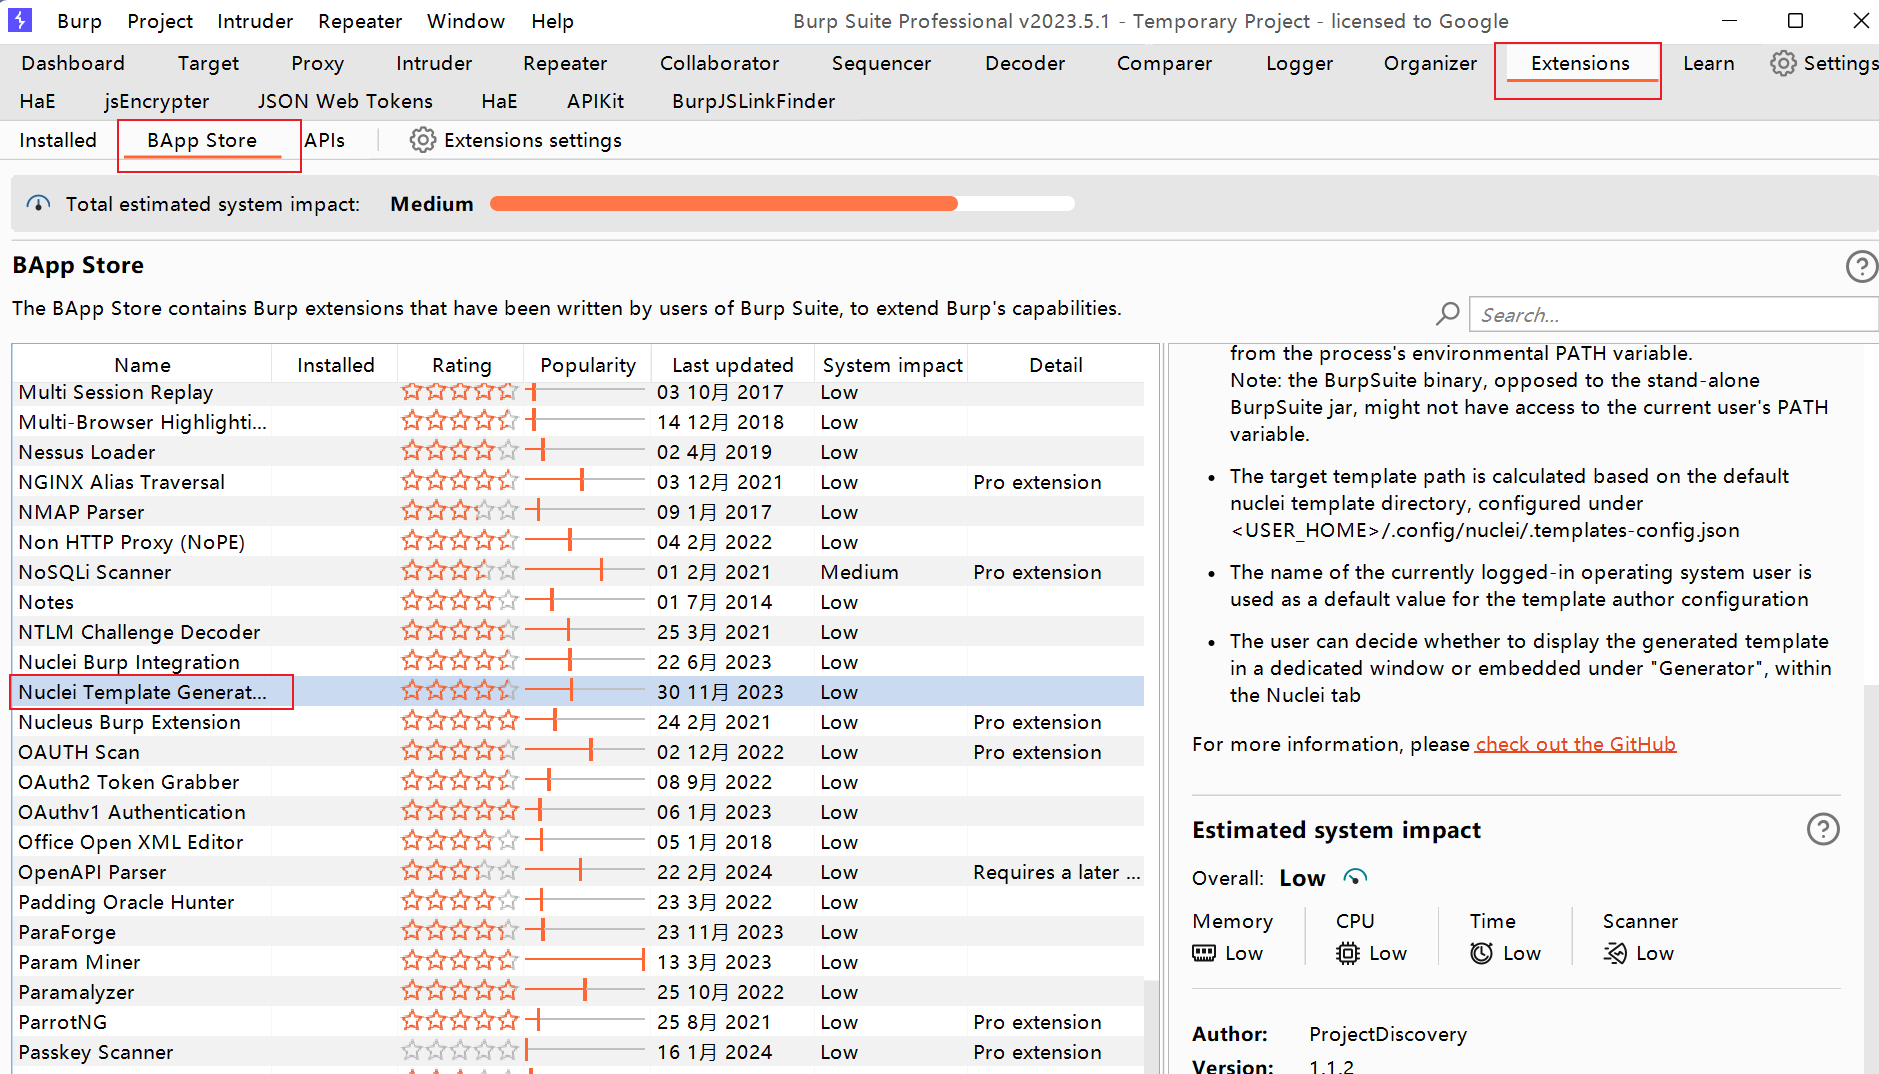This screenshot has height=1074, width=1879.
Task: Sort by the Popularity column header
Action: coord(587,365)
